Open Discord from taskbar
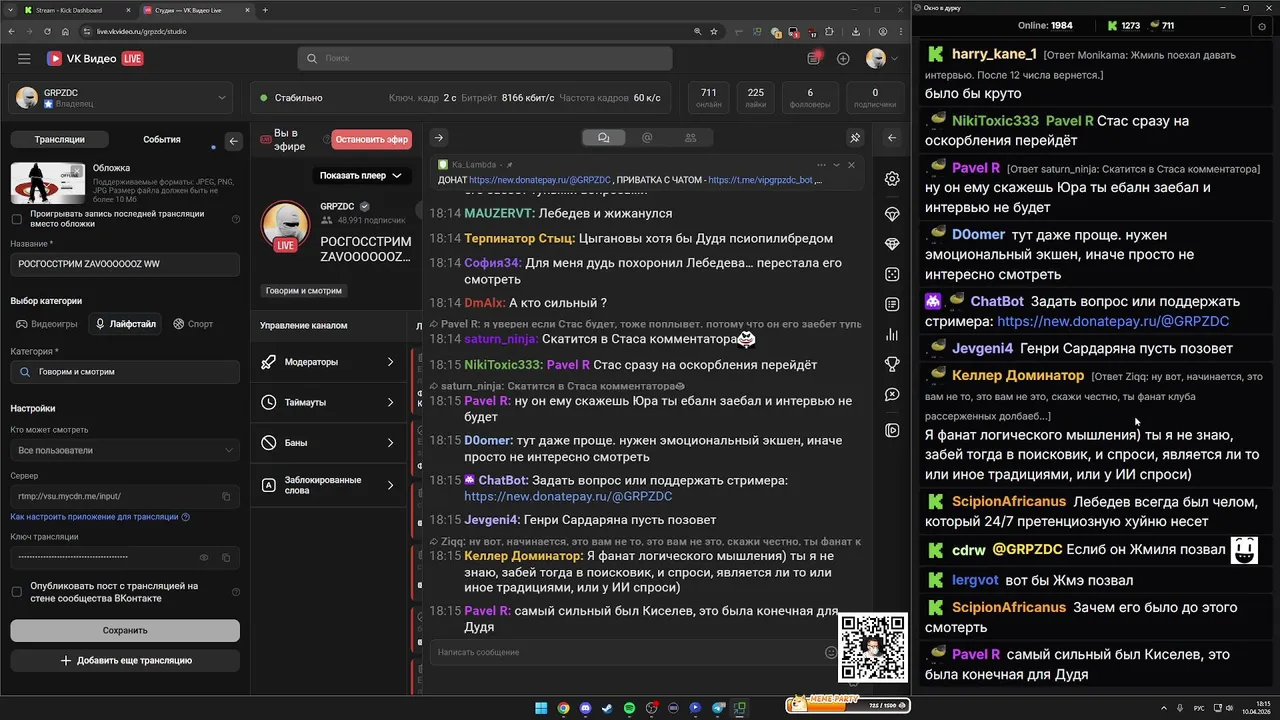 point(585,708)
